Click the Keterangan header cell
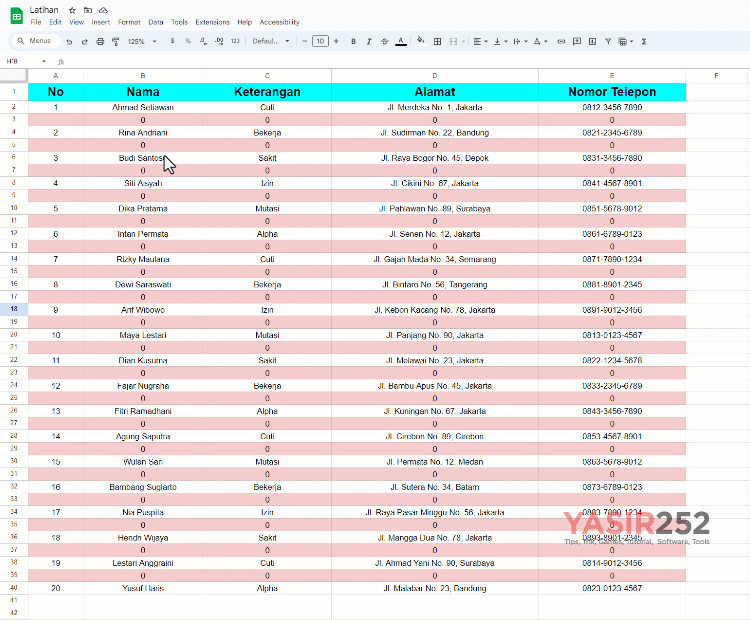Viewport: 750px width, 620px height. tap(267, 92)
